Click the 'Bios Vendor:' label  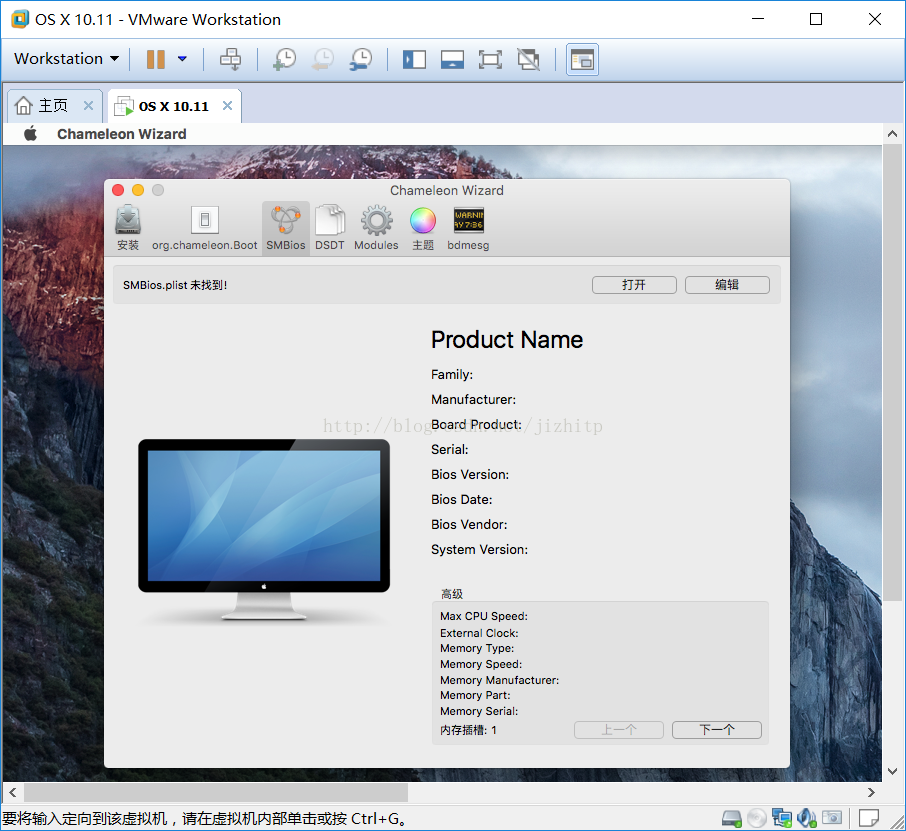(x=469, y=524)
